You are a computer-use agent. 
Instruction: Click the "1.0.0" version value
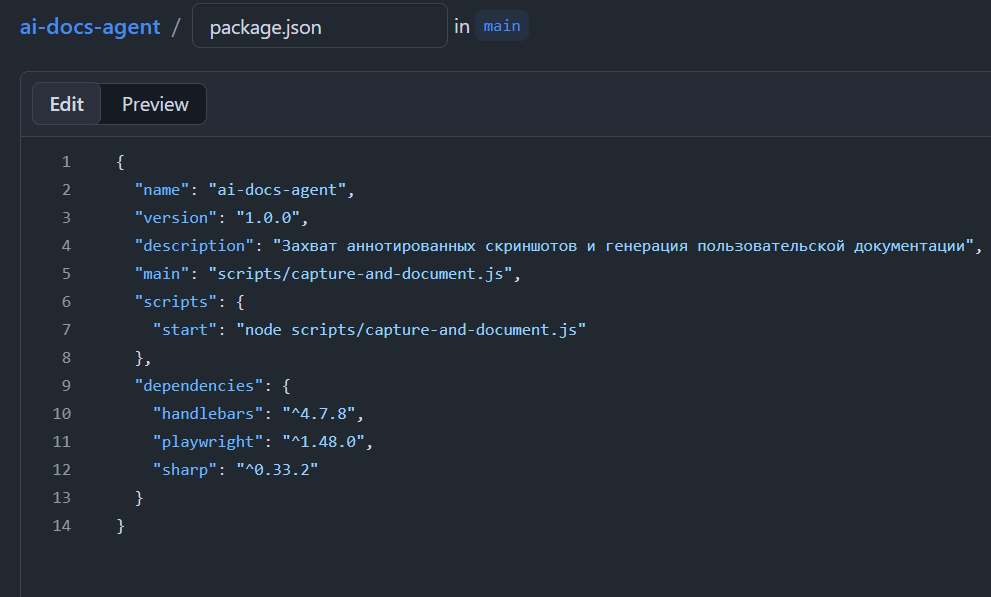tap(268, 217)
